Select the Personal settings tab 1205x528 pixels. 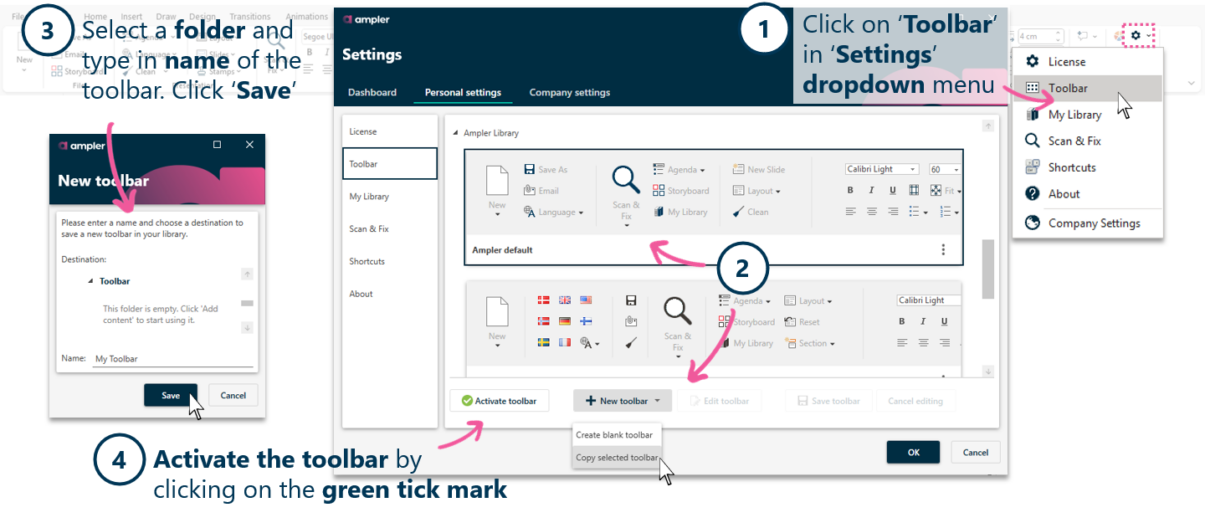[463, 92]
